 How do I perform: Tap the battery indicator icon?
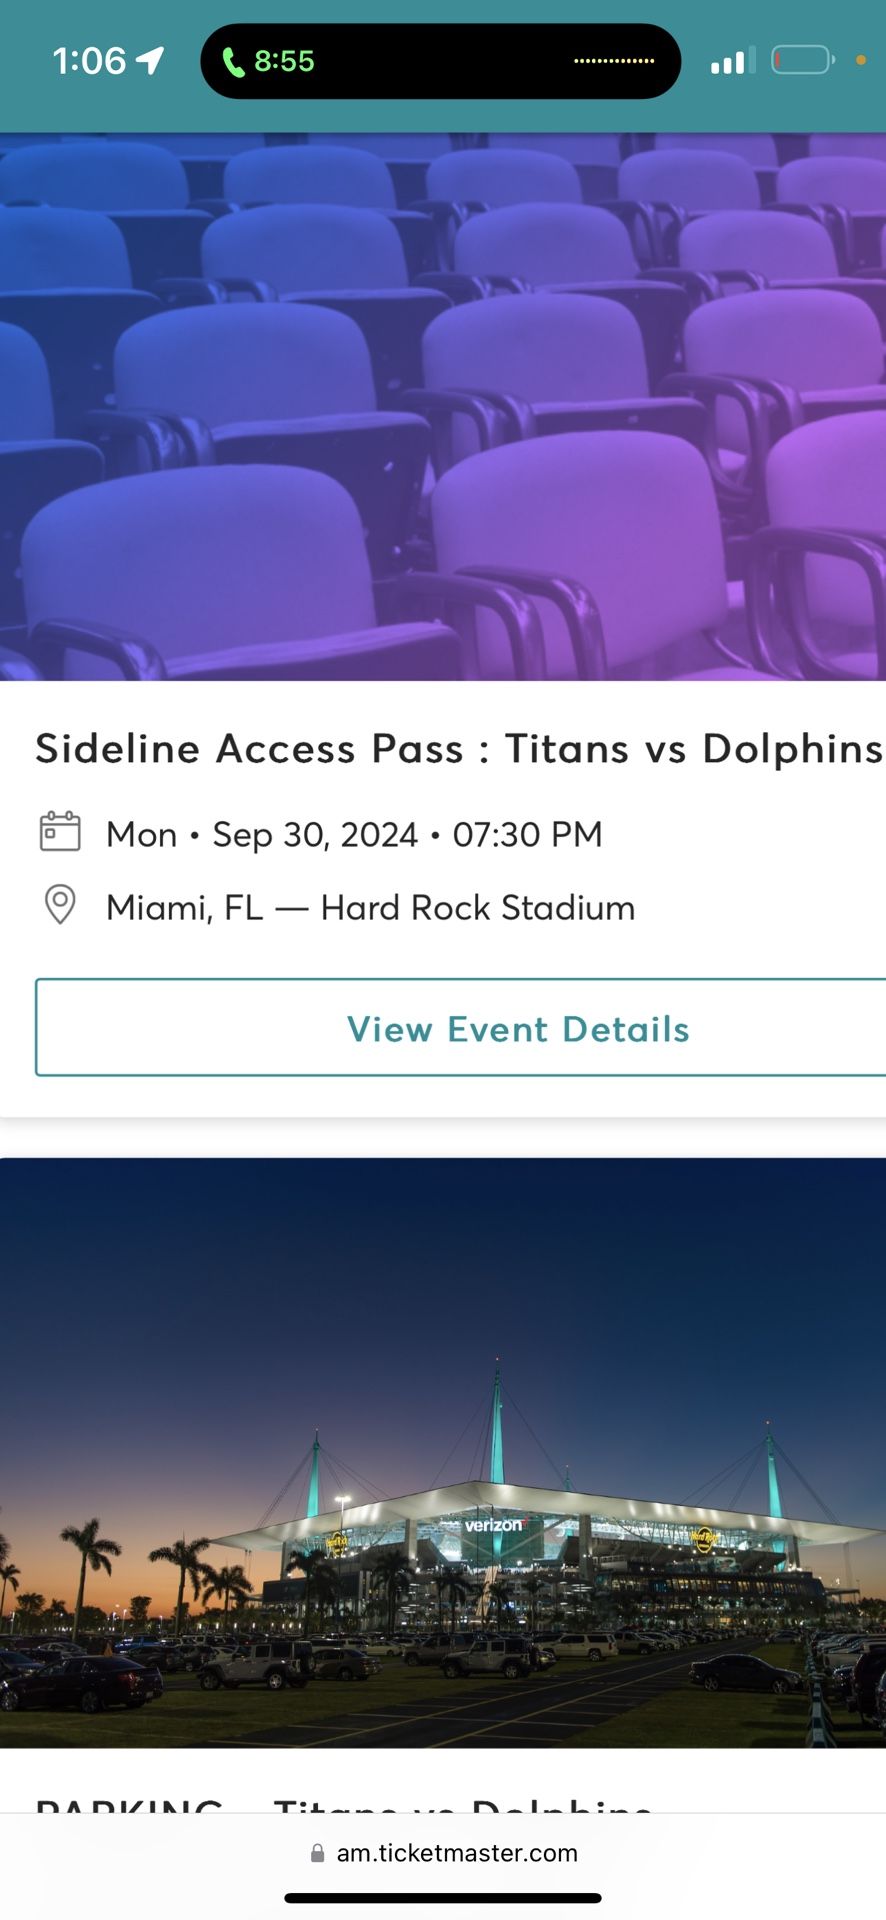(803, 61)
